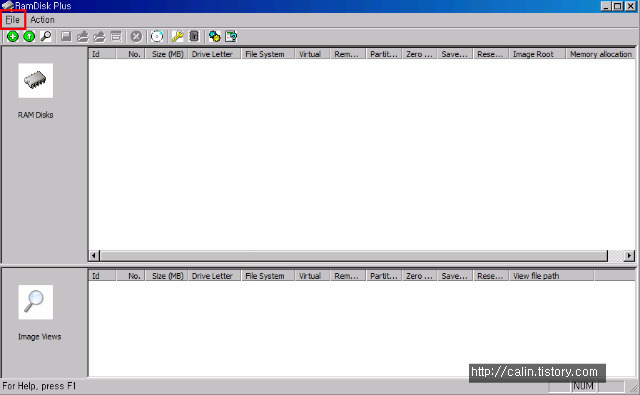The height and width of the screenshot is (395, 640).
Task: Click the grayed X remove toolbar icon
Action: pyautogui.click(x=136, y=37)
